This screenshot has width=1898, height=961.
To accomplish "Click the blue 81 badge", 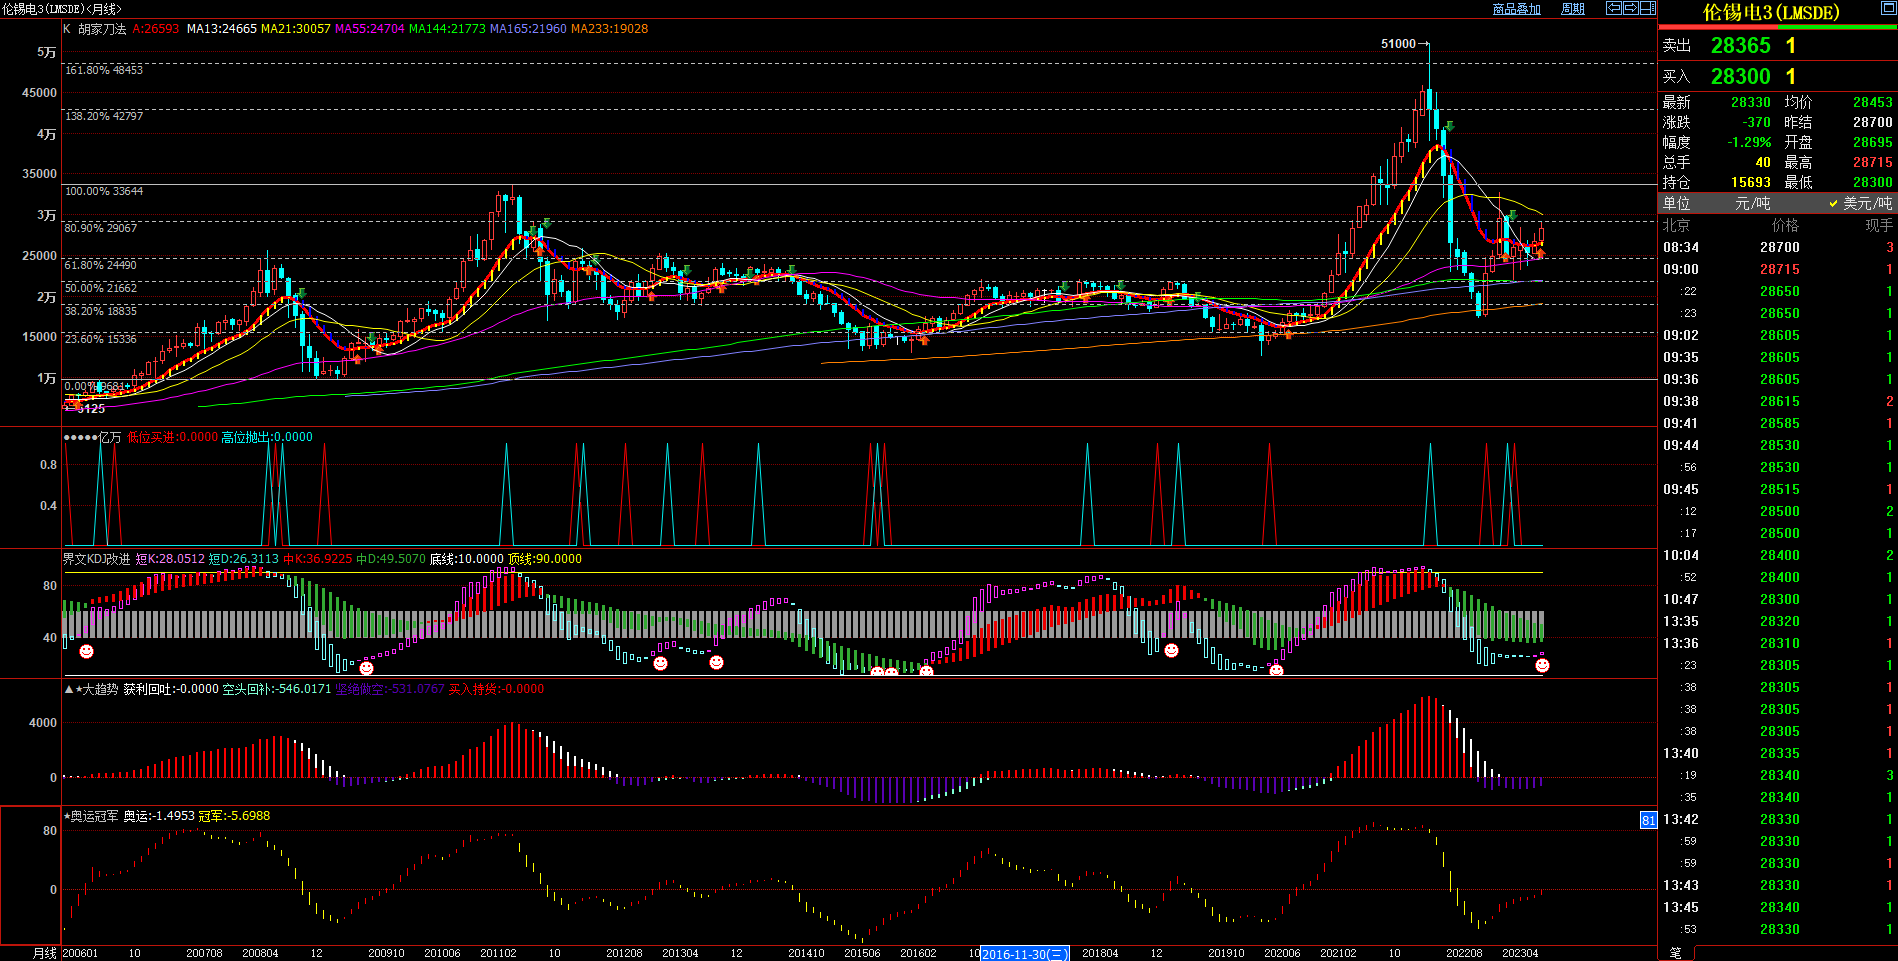I will pos(1648,820).
